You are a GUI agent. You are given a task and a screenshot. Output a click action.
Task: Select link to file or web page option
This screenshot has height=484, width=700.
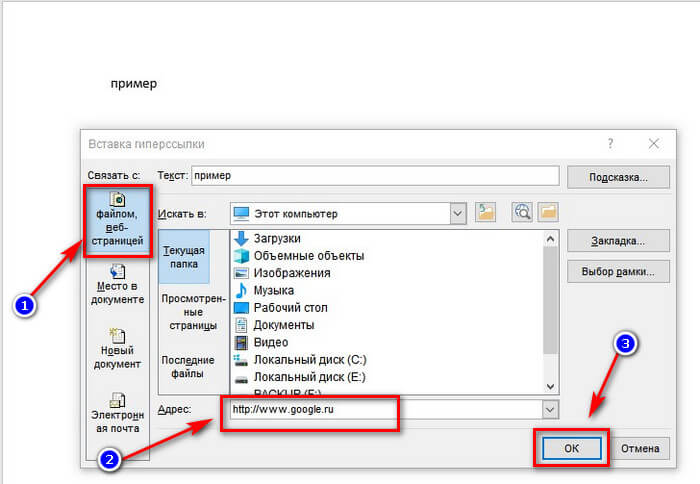point(117,221)
